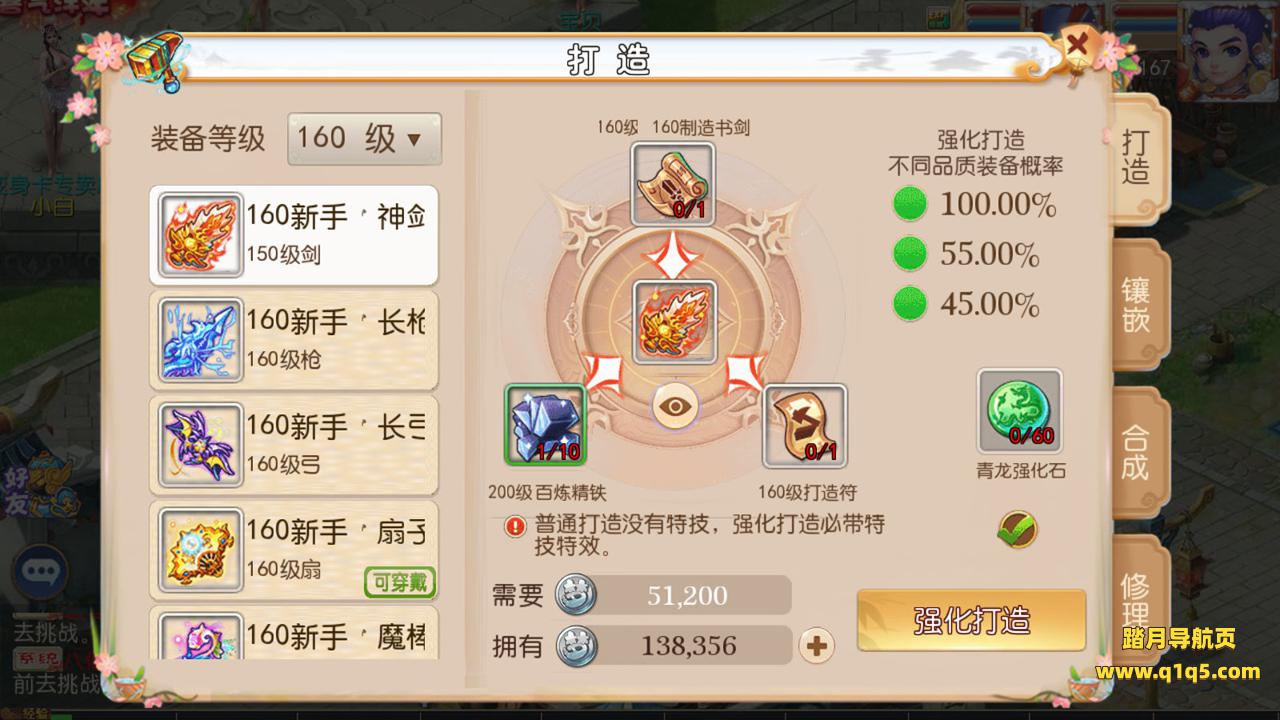Select the 160级打造符 scroll icon

(x=805, y=426)
